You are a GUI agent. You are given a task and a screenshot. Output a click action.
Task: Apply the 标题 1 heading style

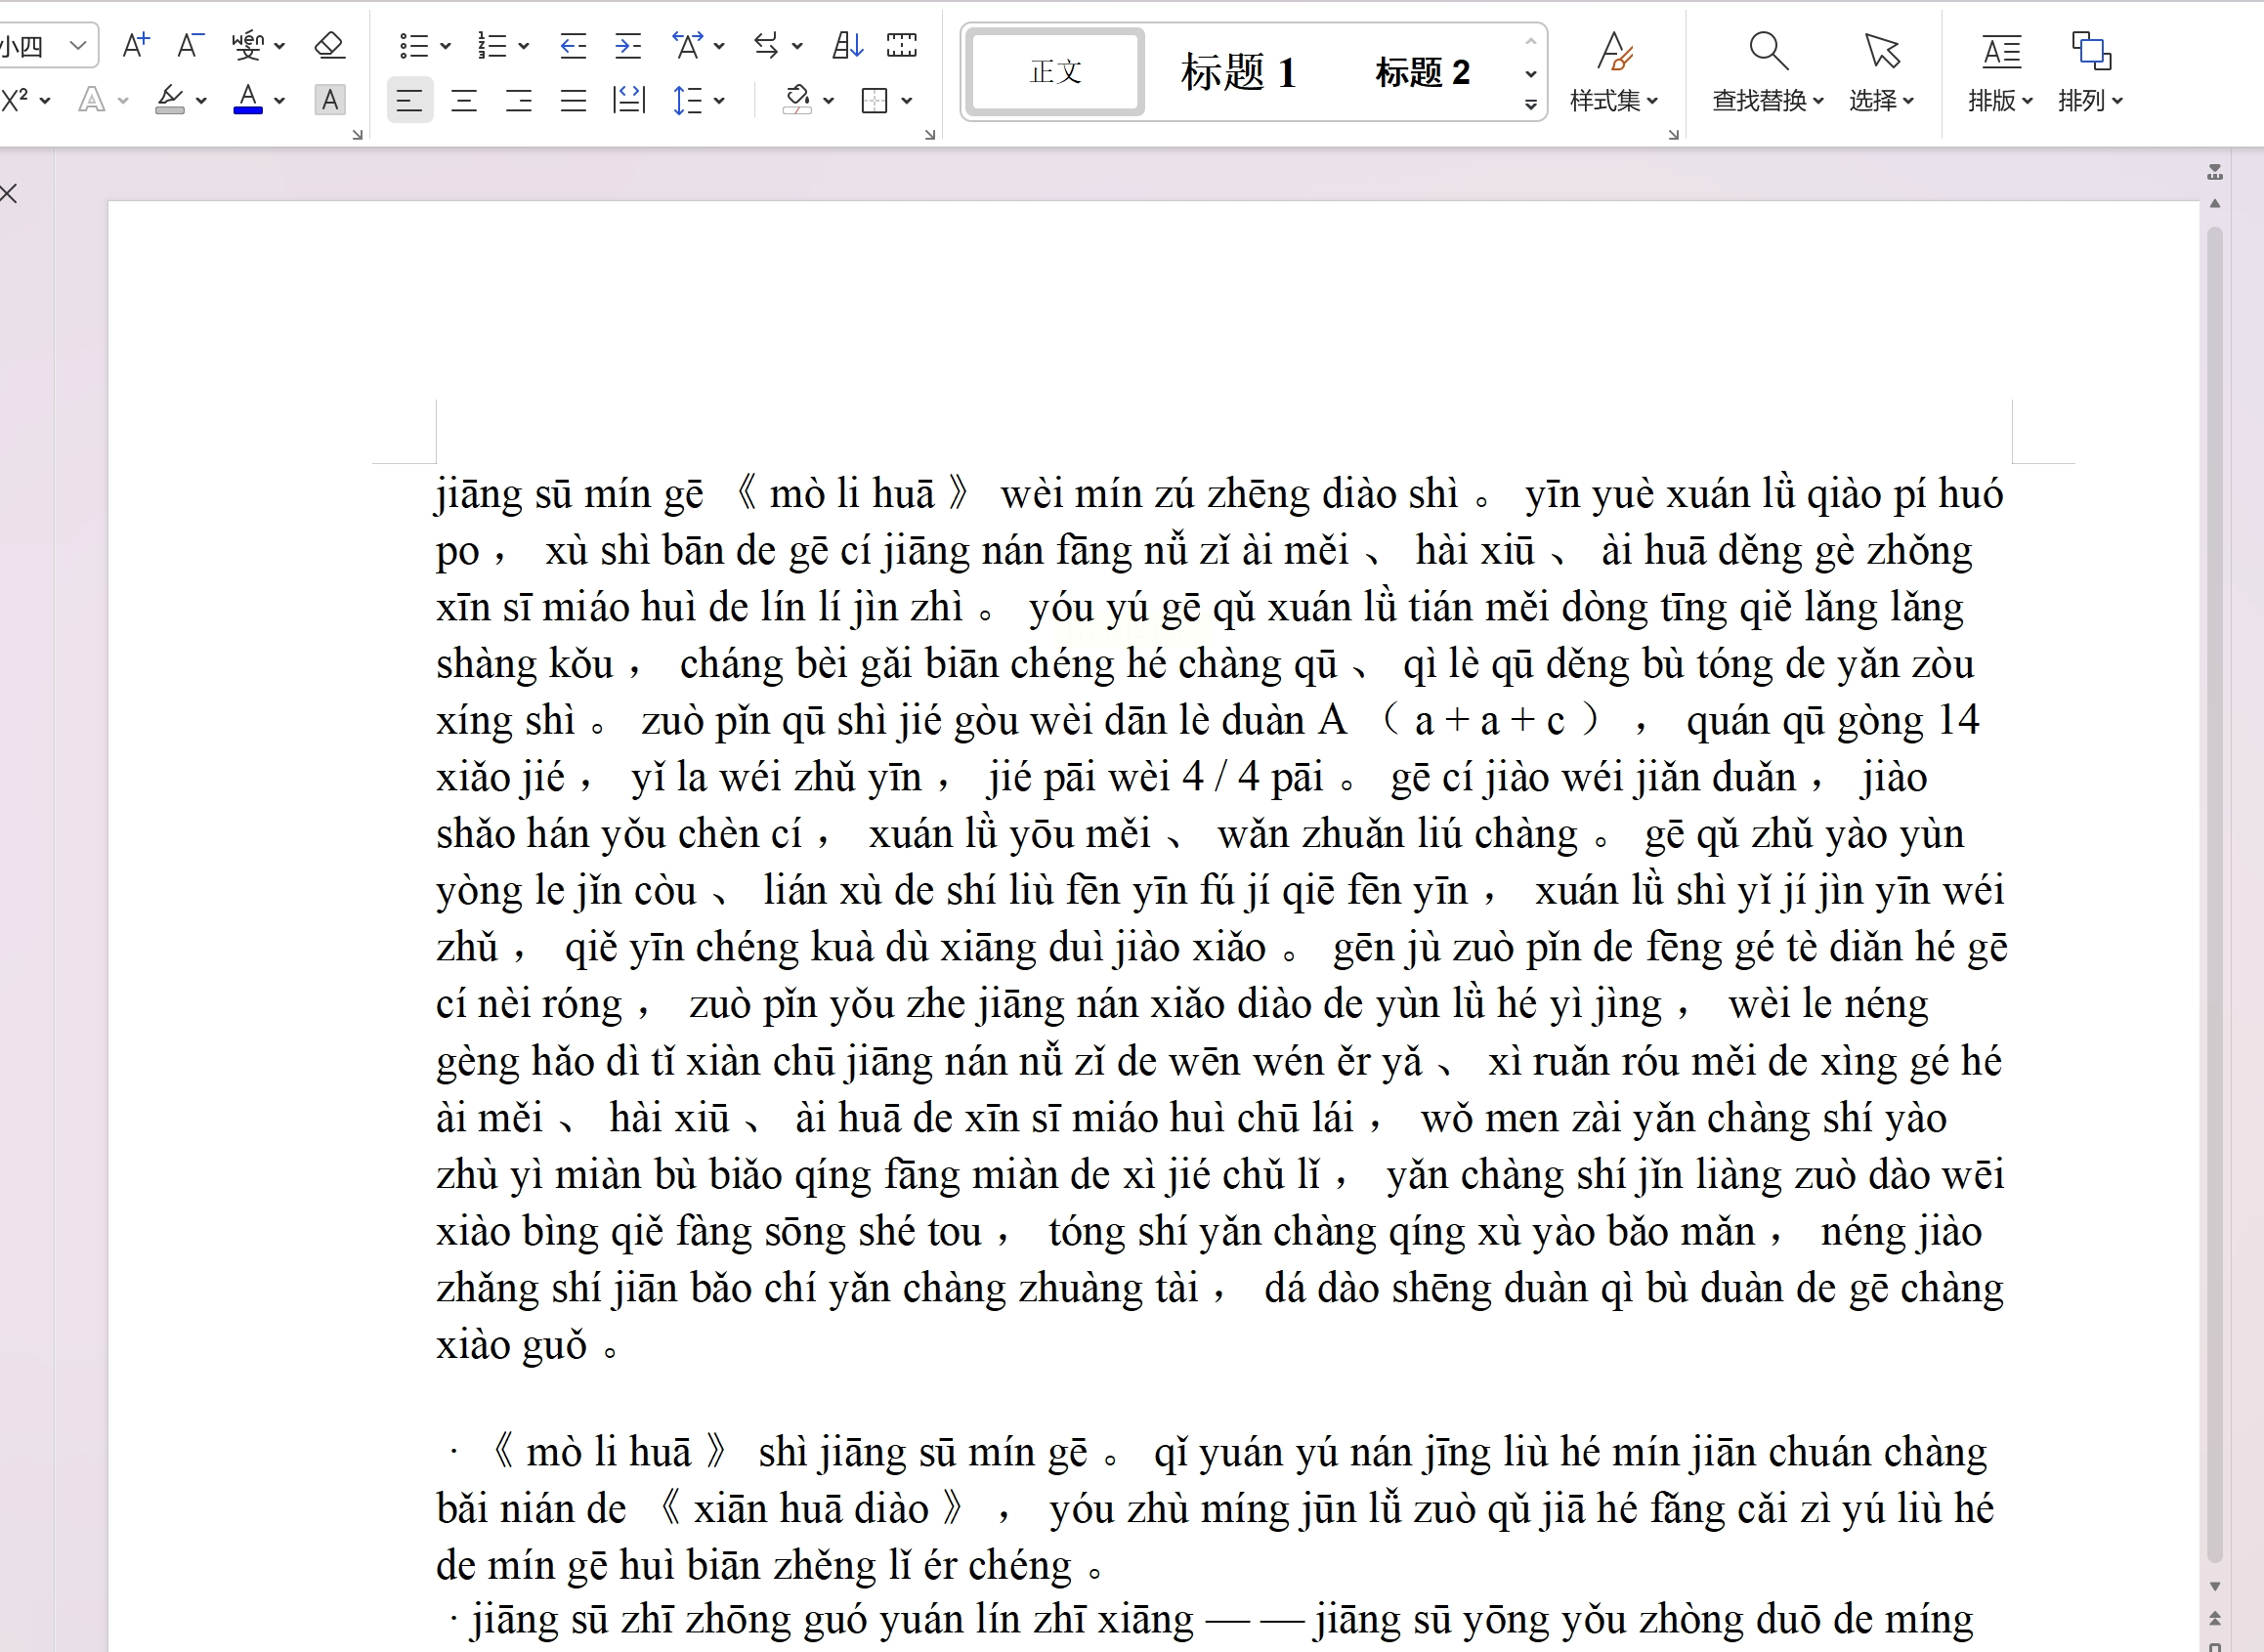pos(1238,72)
